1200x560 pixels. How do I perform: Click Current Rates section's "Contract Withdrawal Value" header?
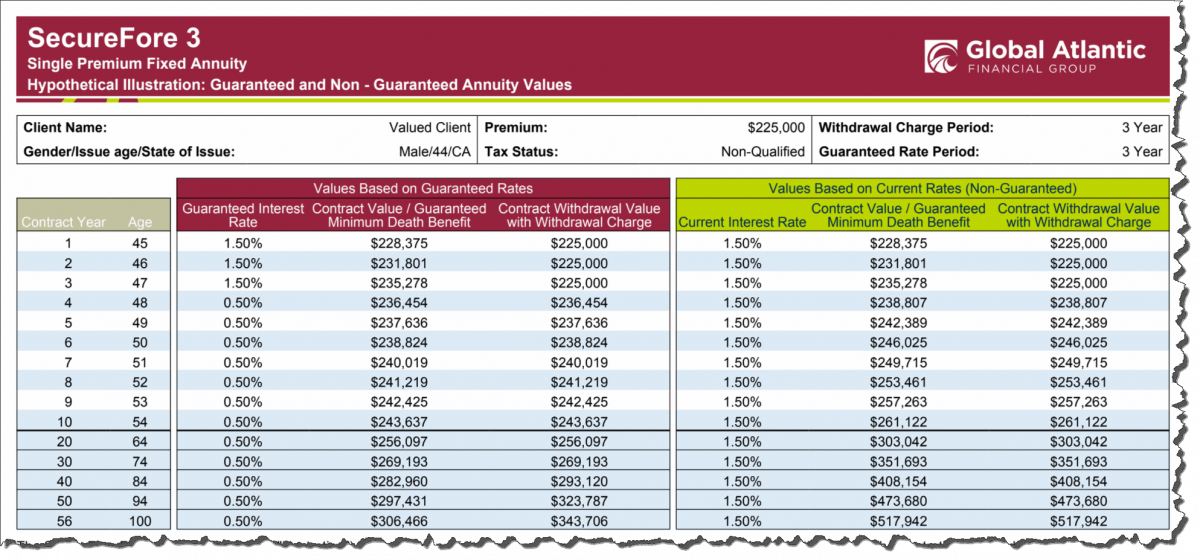click(x=1079, y=215)
